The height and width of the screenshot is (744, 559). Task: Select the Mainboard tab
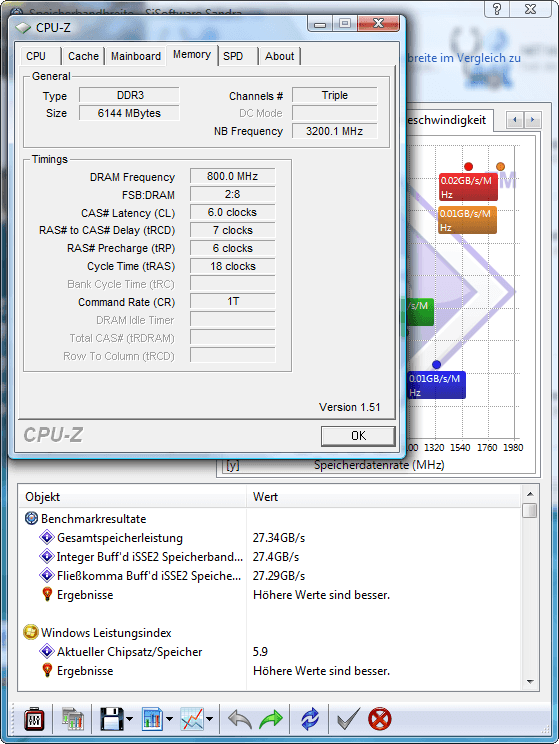pos(136,56)
